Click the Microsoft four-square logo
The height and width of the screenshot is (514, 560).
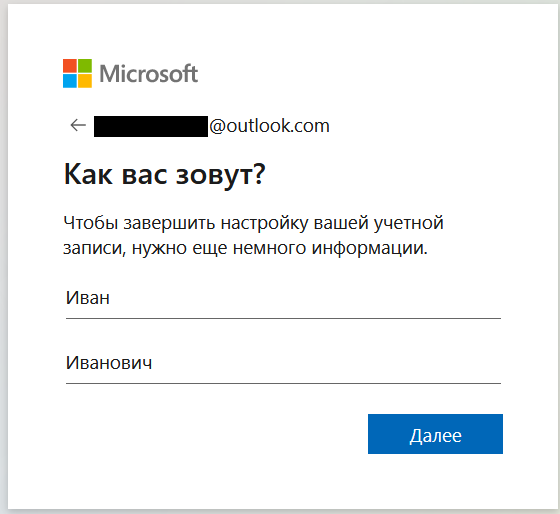pyautogui.click(x=78, y=73)
